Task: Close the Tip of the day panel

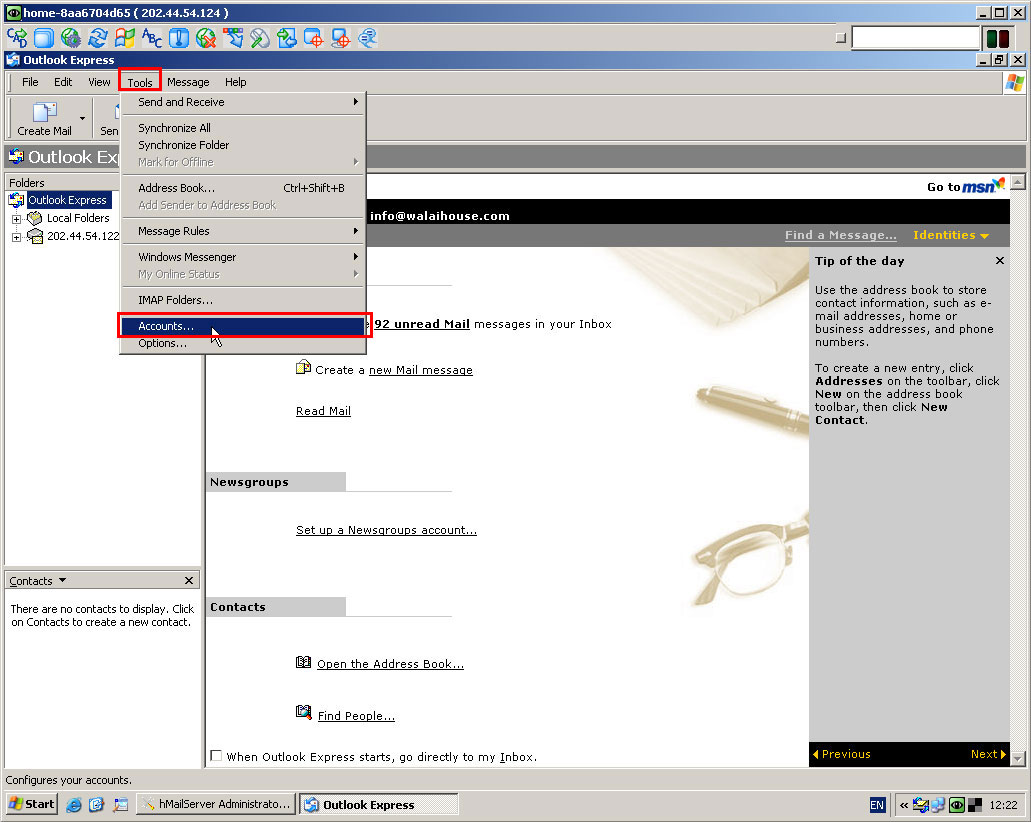Action: pos(999,261)
